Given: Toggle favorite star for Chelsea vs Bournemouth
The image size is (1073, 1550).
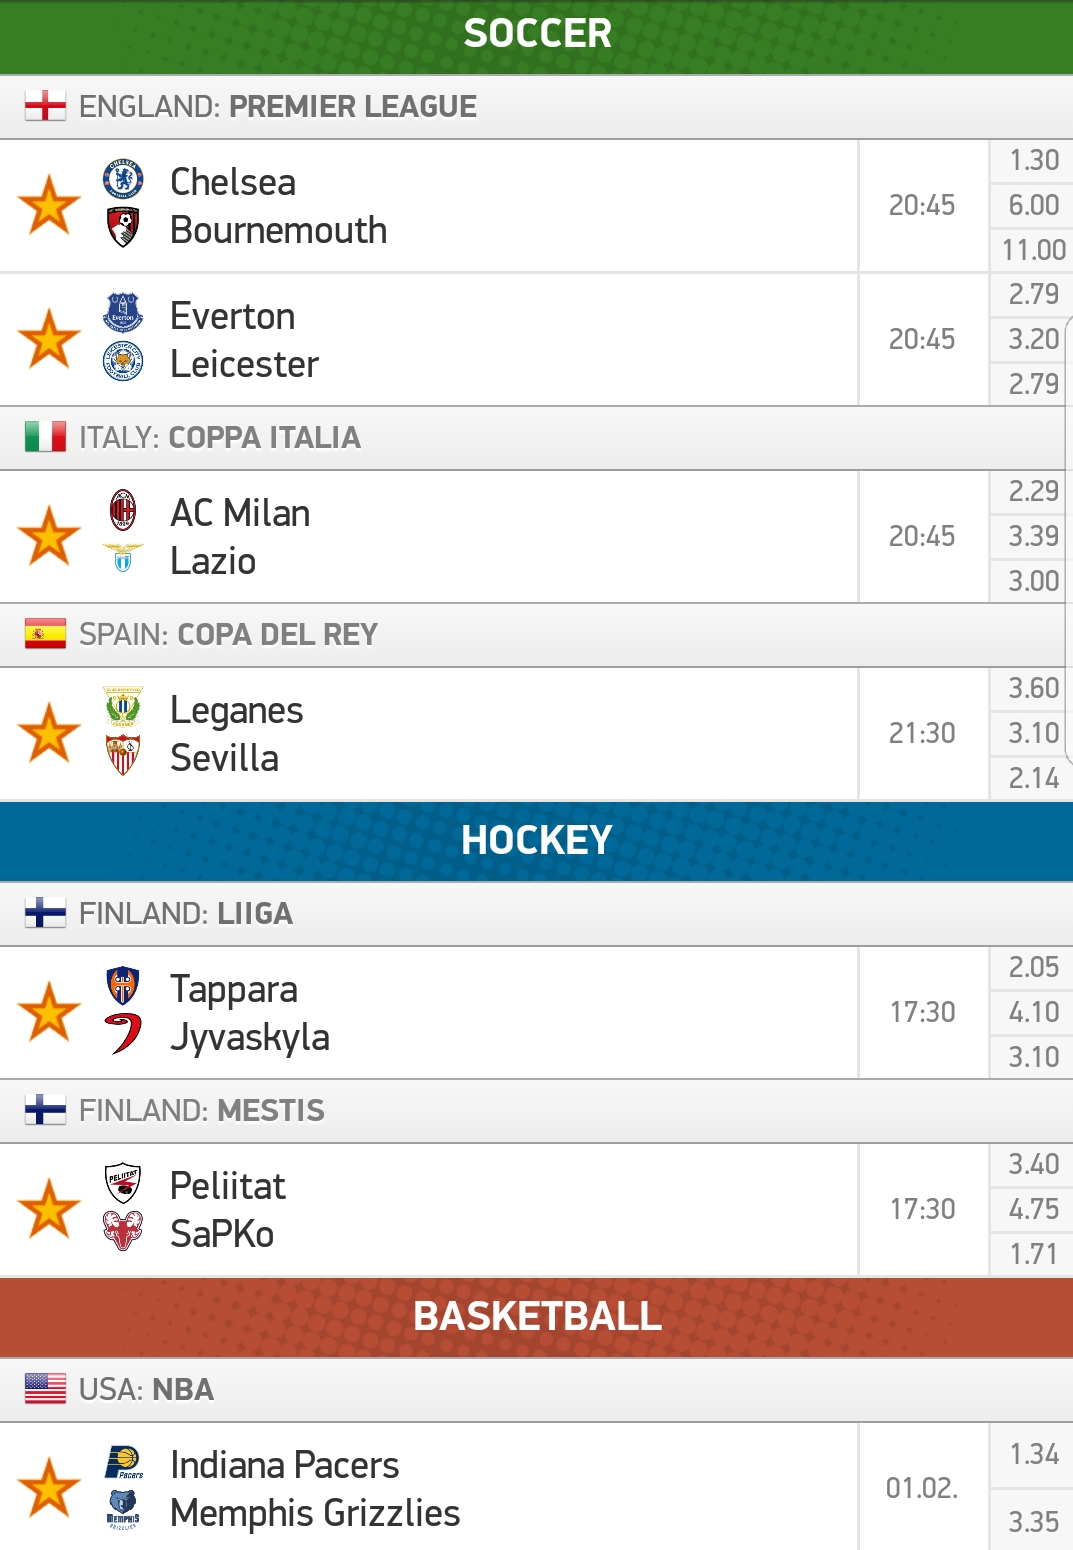Looking at the screenshot, I should pos(49,205).
